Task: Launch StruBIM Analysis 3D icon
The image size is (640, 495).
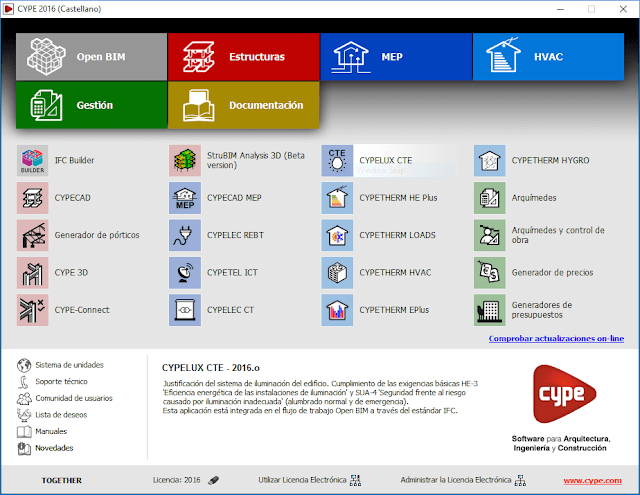Action: tap(185, 160)
